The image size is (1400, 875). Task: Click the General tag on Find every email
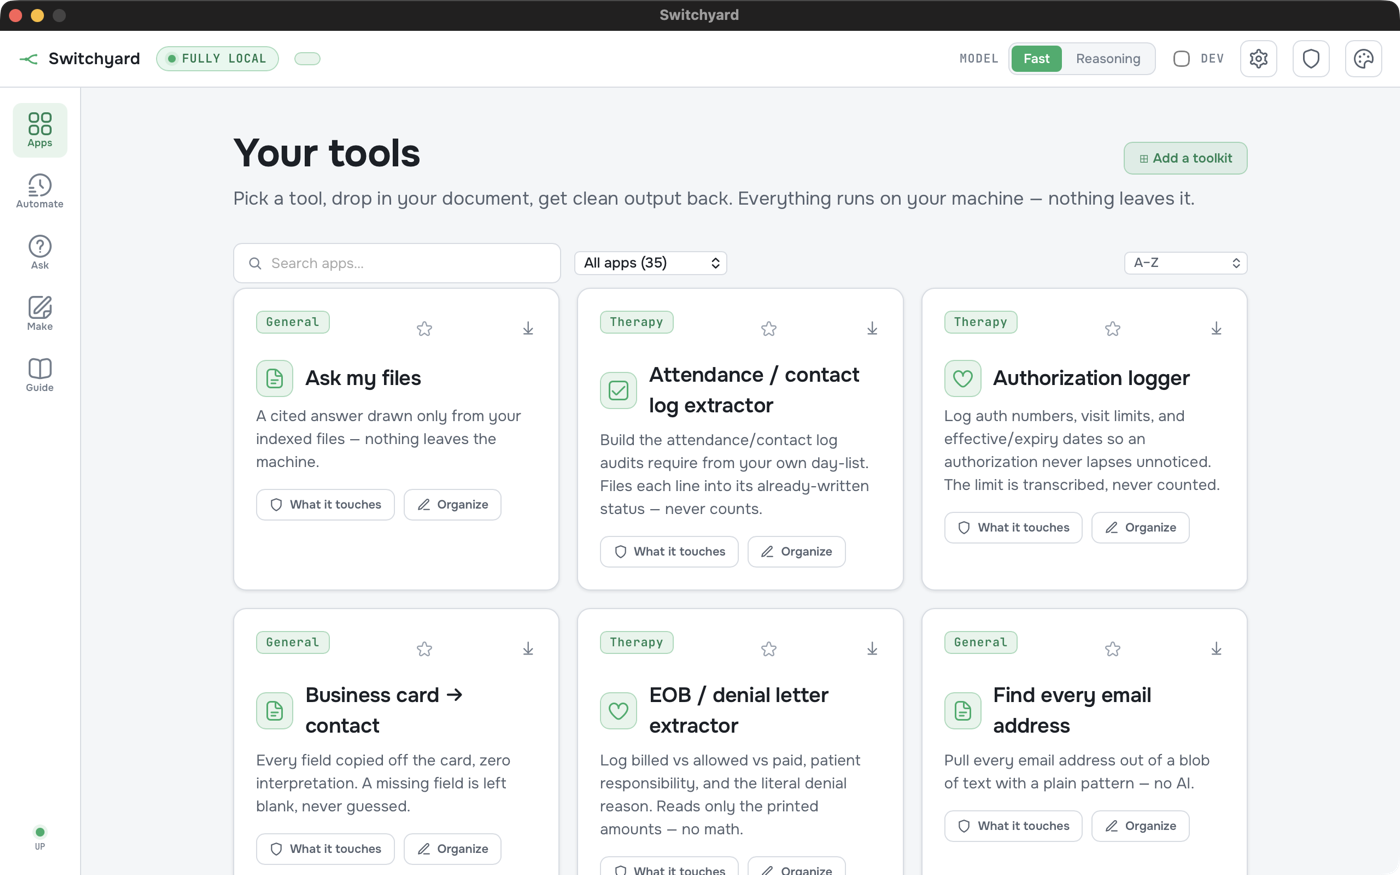[x=981, y=642]
